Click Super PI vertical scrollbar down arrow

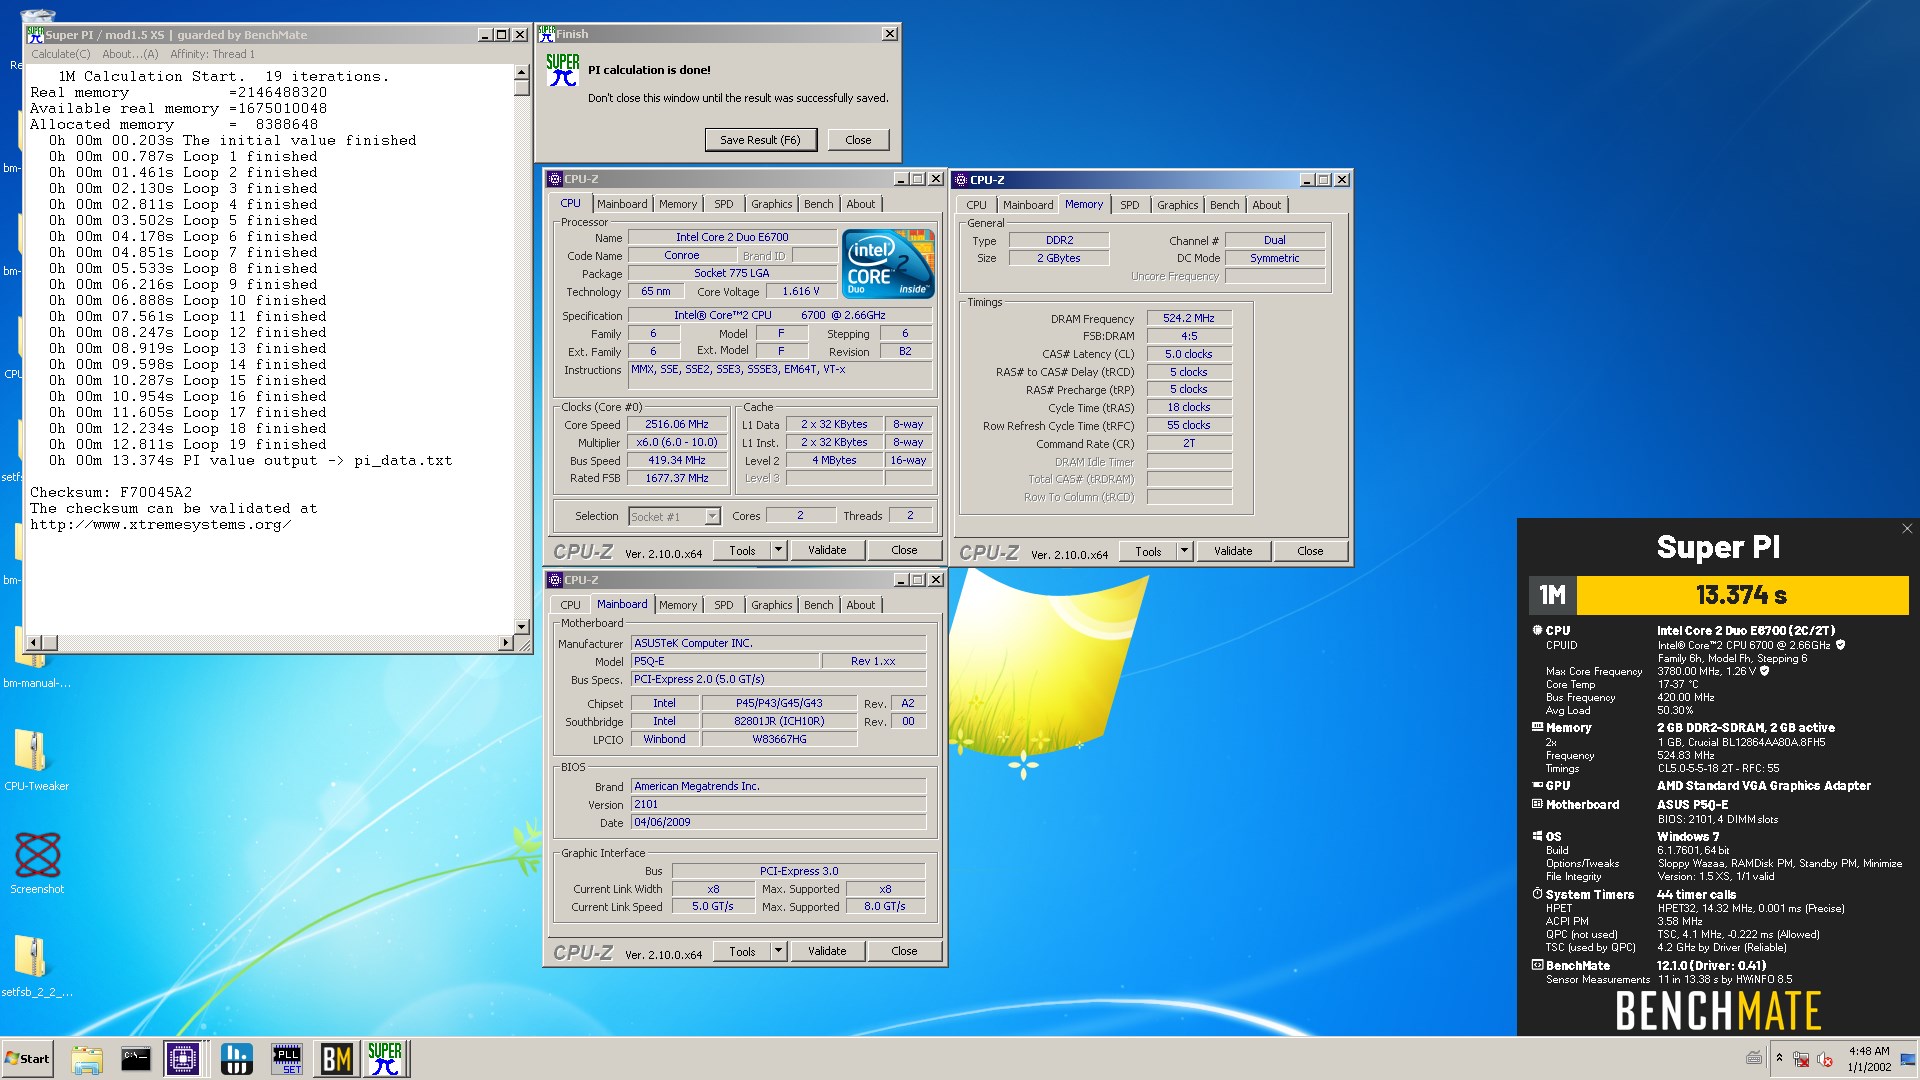pos(521,626)
